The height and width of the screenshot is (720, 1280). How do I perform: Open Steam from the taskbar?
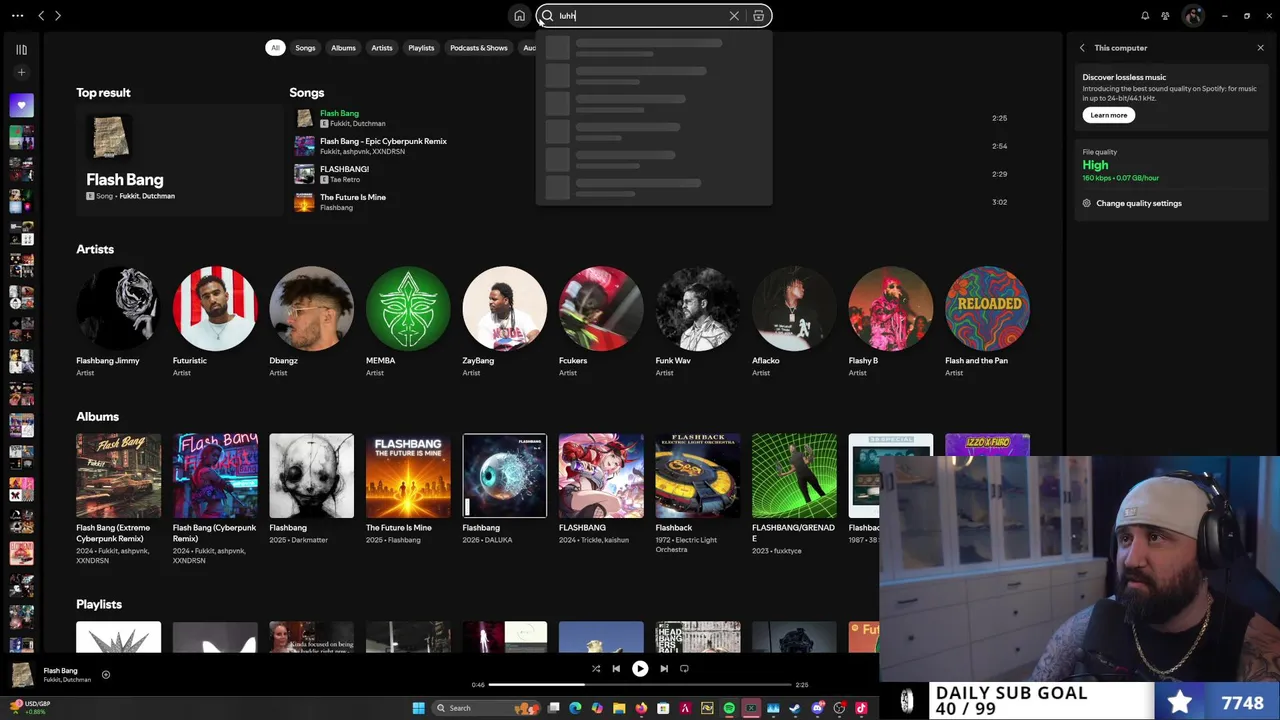click(795, 708)
